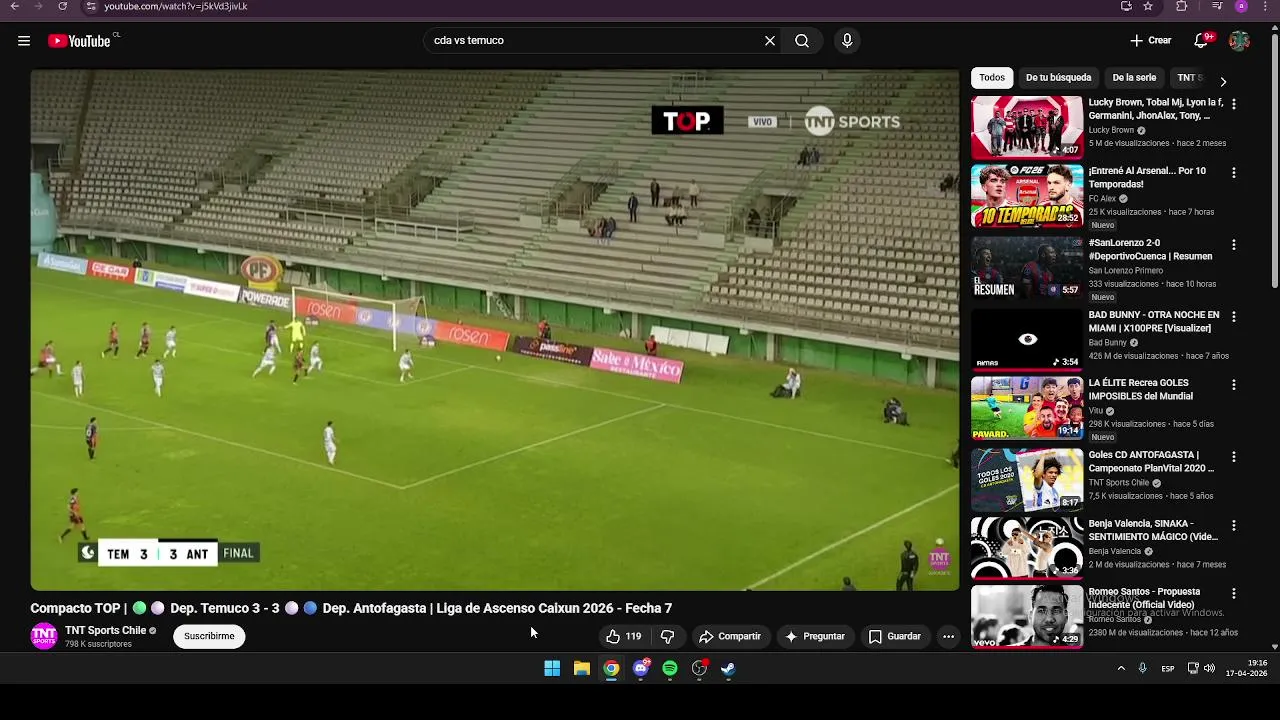Reload the page in Chrome
Viewport: 1280px width, 720px height.
62,6
